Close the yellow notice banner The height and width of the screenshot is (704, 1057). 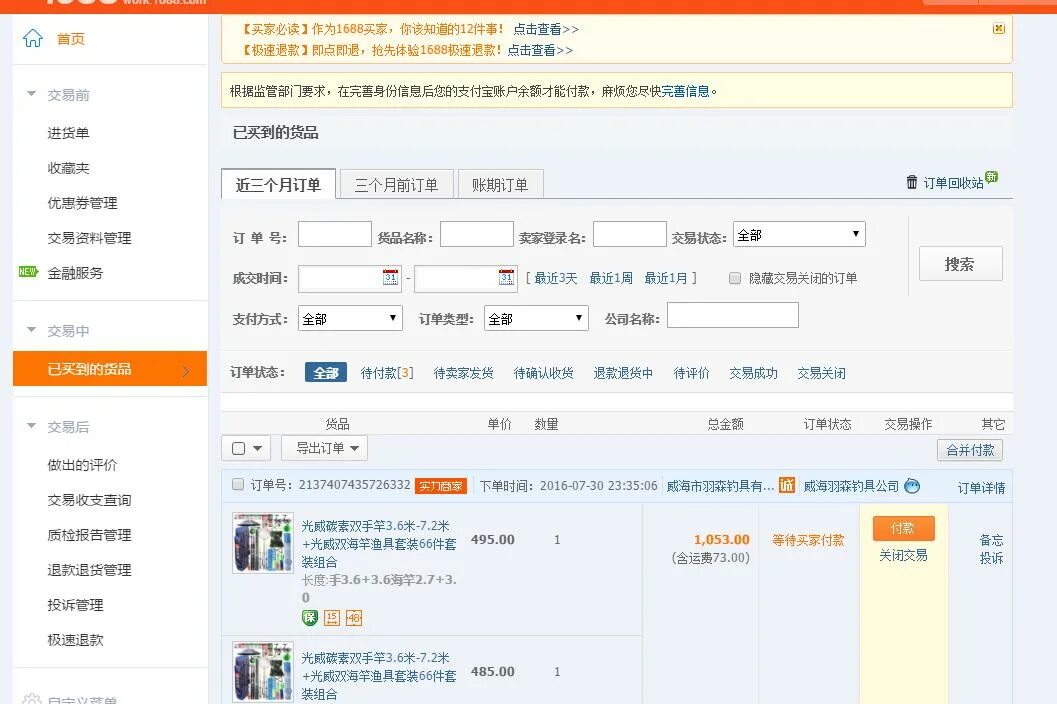point(999,28)
